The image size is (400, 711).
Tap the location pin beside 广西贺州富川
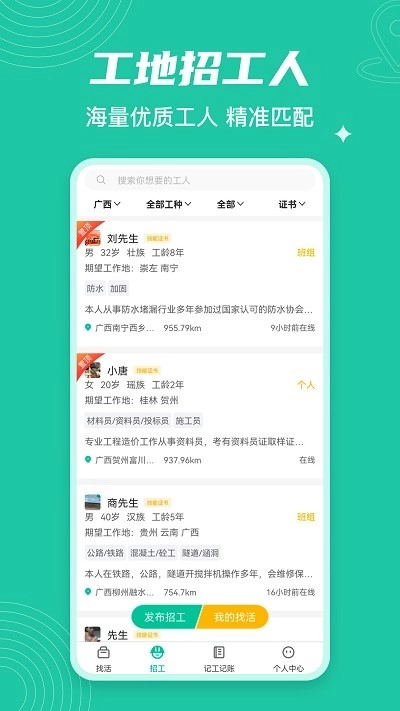pos(88,460)
